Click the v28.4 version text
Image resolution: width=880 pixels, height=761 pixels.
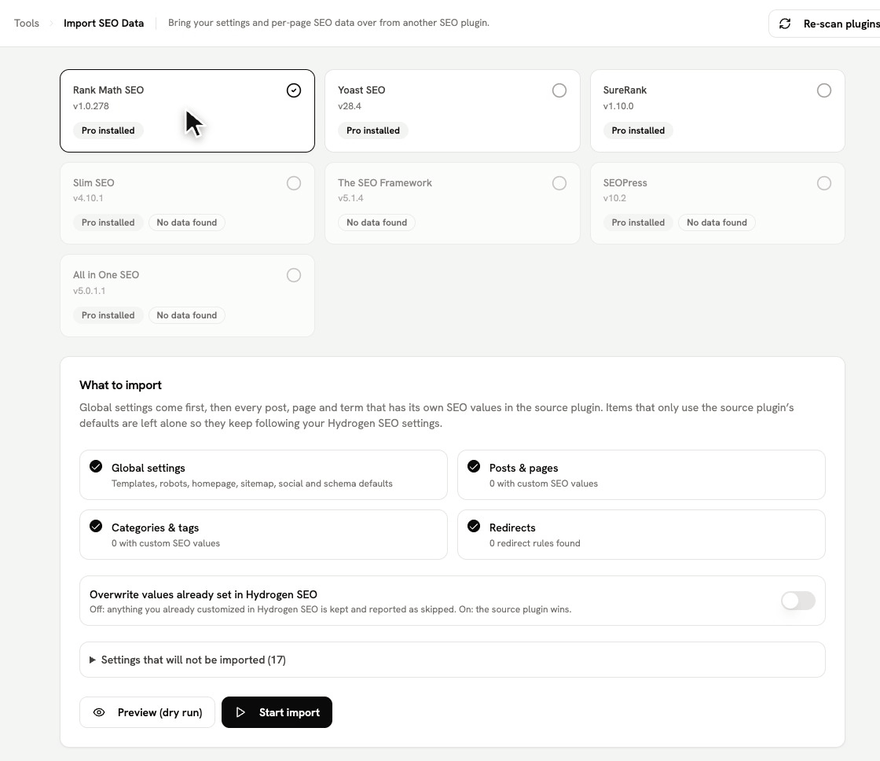coord(350,106)
